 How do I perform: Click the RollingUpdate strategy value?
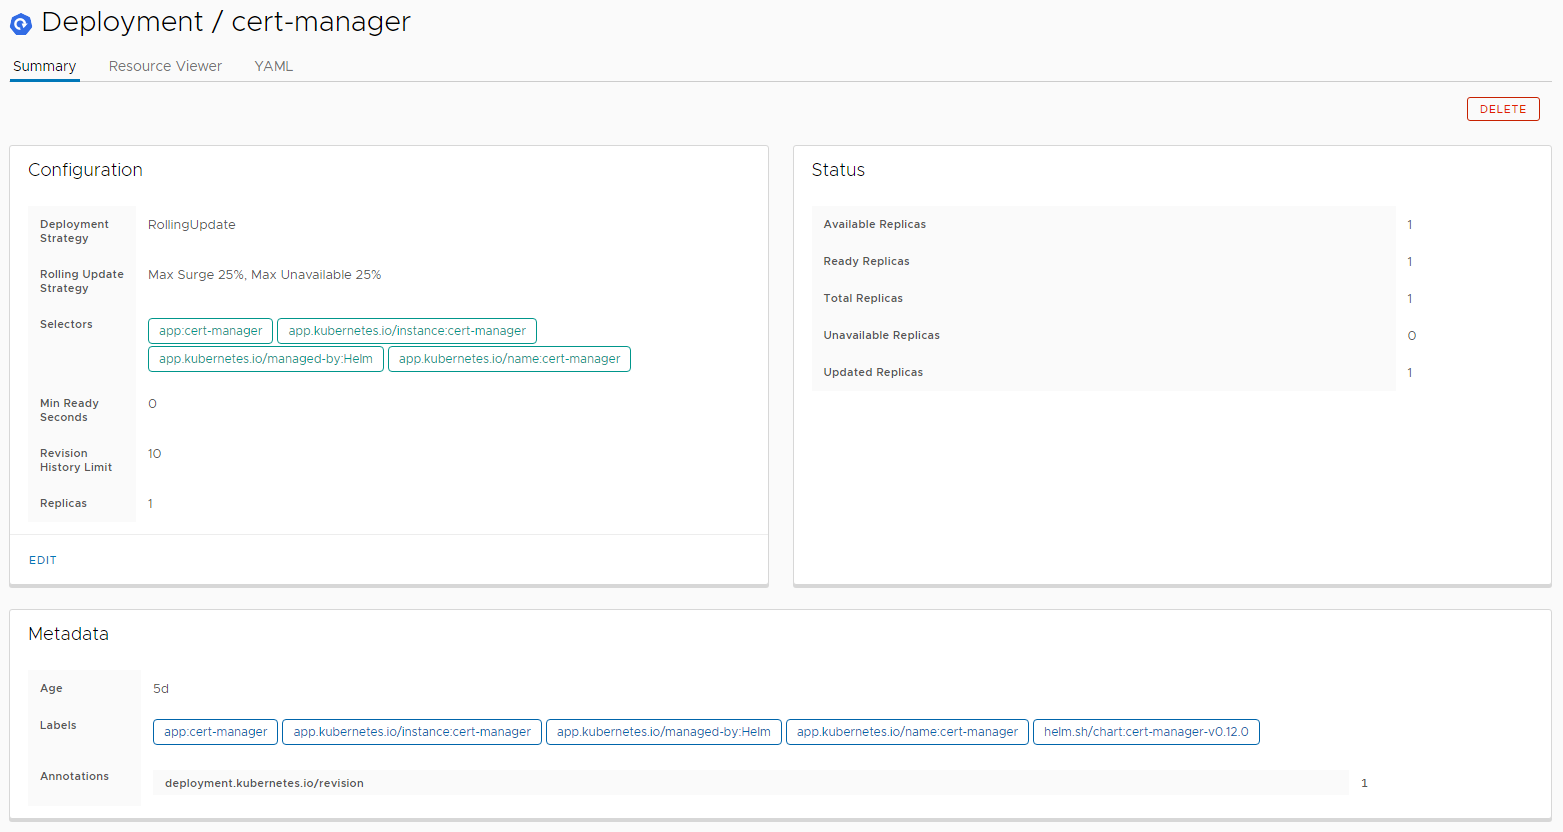[192, 225]
